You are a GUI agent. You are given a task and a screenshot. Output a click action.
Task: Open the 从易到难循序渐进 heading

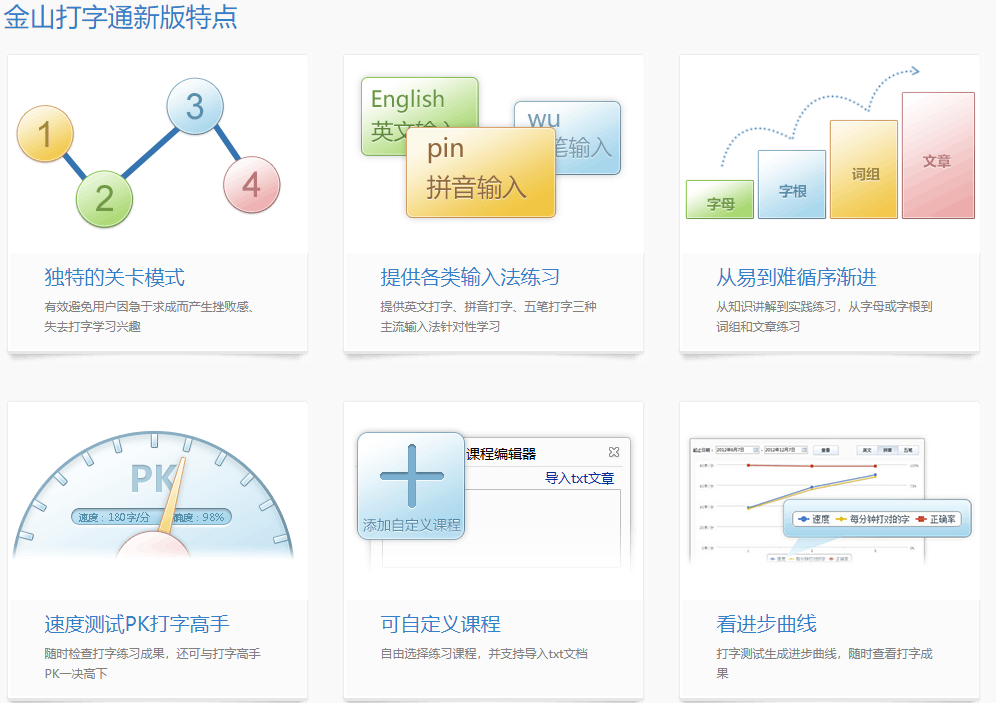(x=797, y=278)
